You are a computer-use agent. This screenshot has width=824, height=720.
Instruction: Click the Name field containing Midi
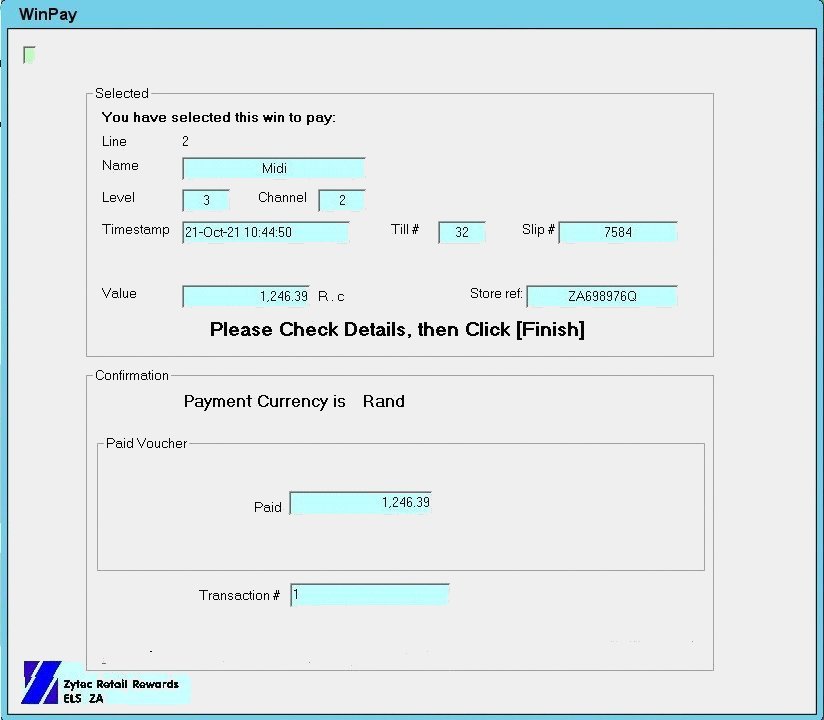274,169
